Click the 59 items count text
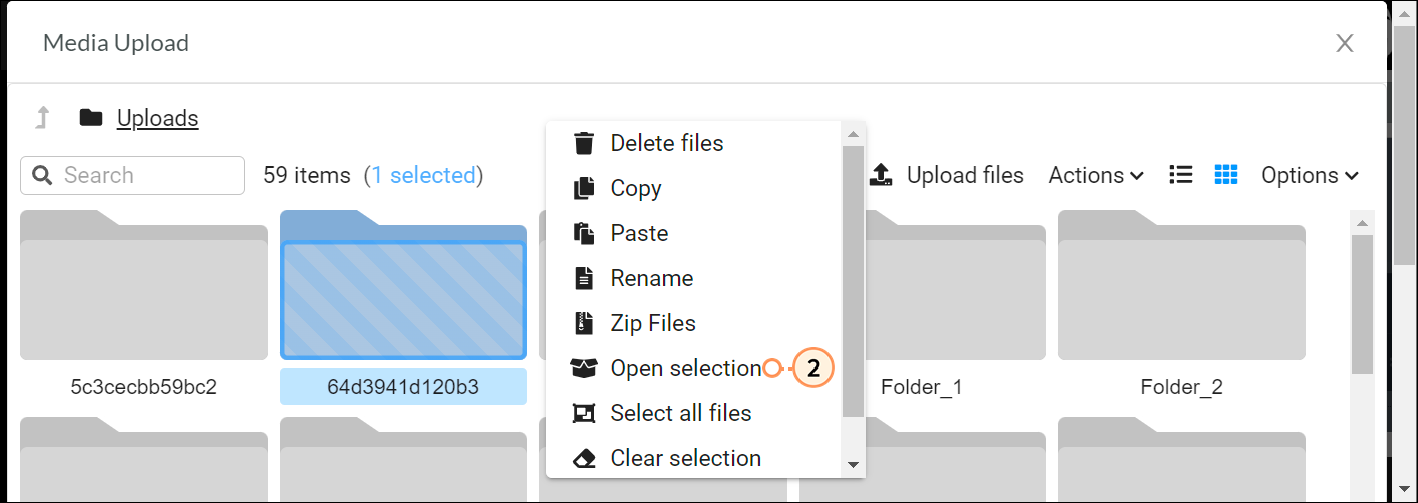Screen dimensions: 1418x503 pos(307,175)
